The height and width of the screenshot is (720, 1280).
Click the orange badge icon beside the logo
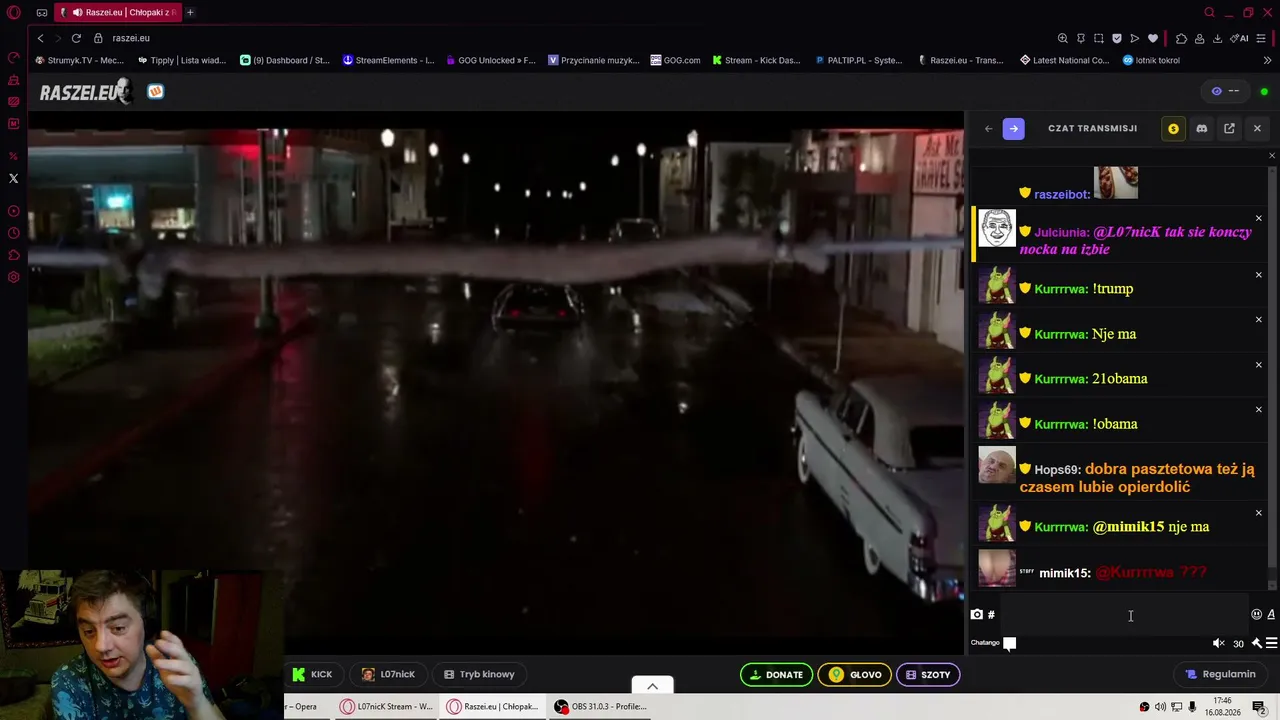click(155, 91)
